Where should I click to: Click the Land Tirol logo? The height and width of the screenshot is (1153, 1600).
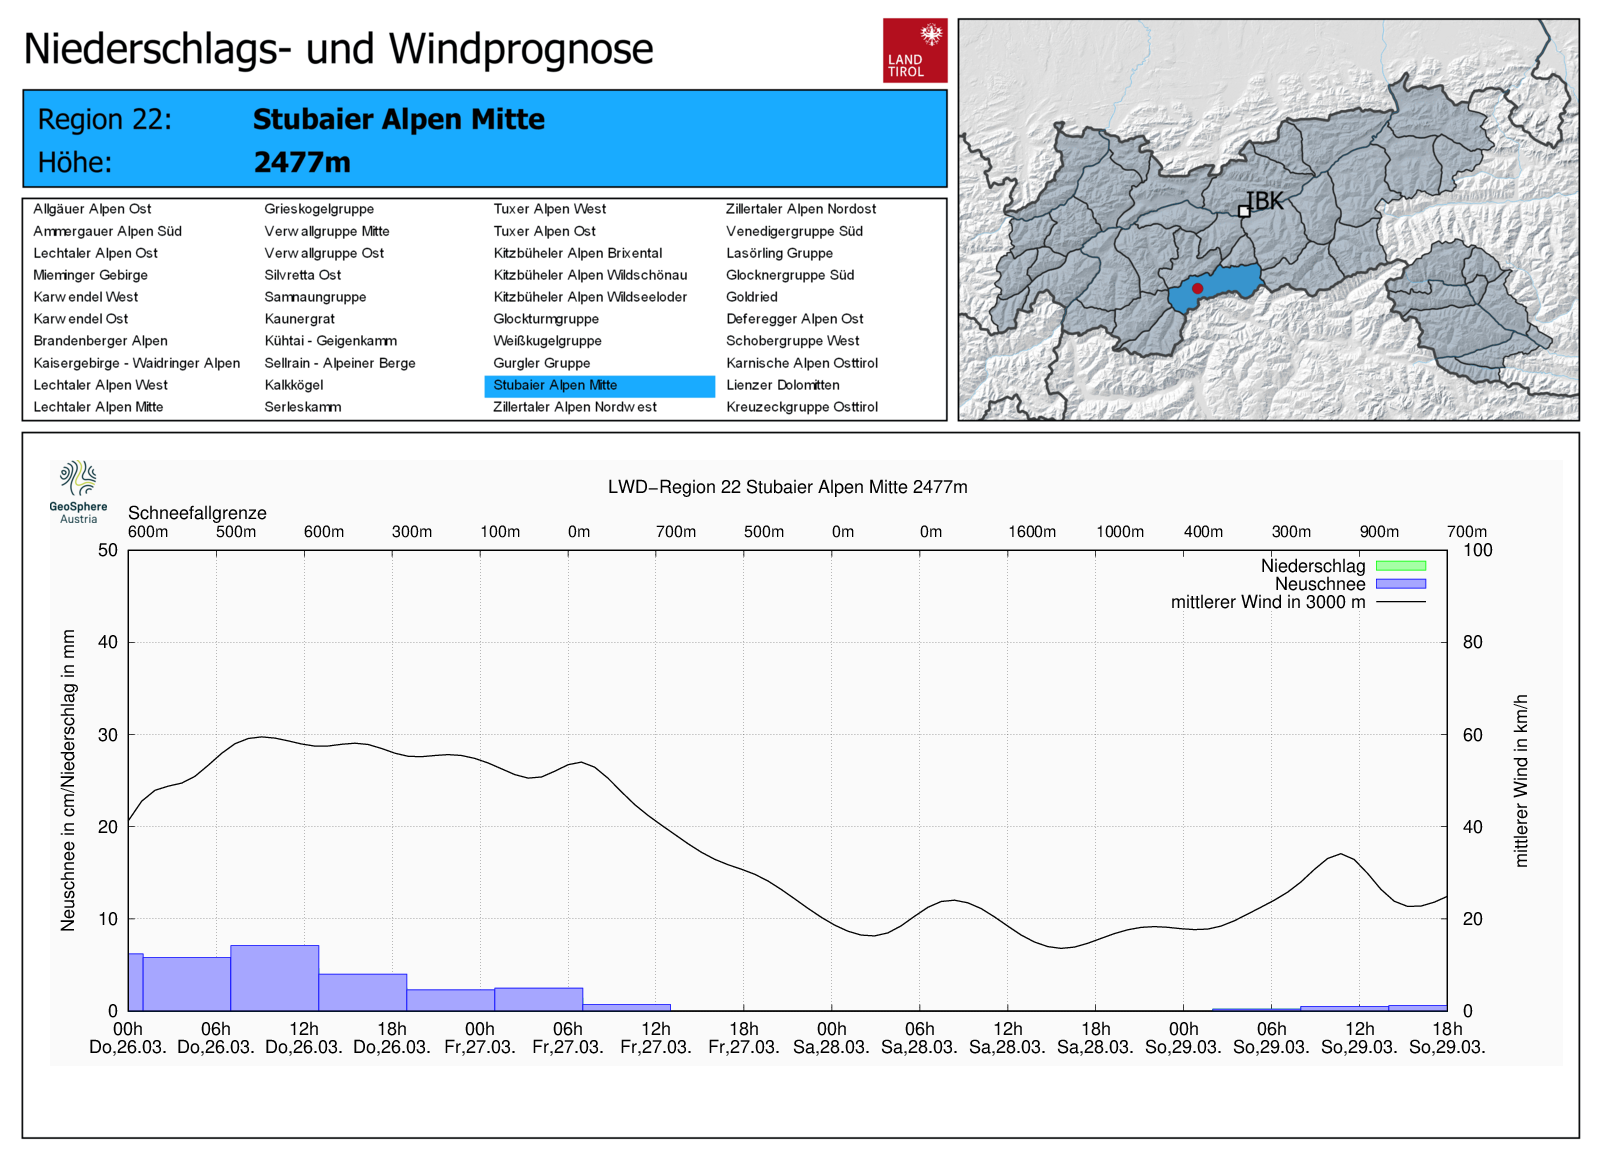(x=914, y=50)
